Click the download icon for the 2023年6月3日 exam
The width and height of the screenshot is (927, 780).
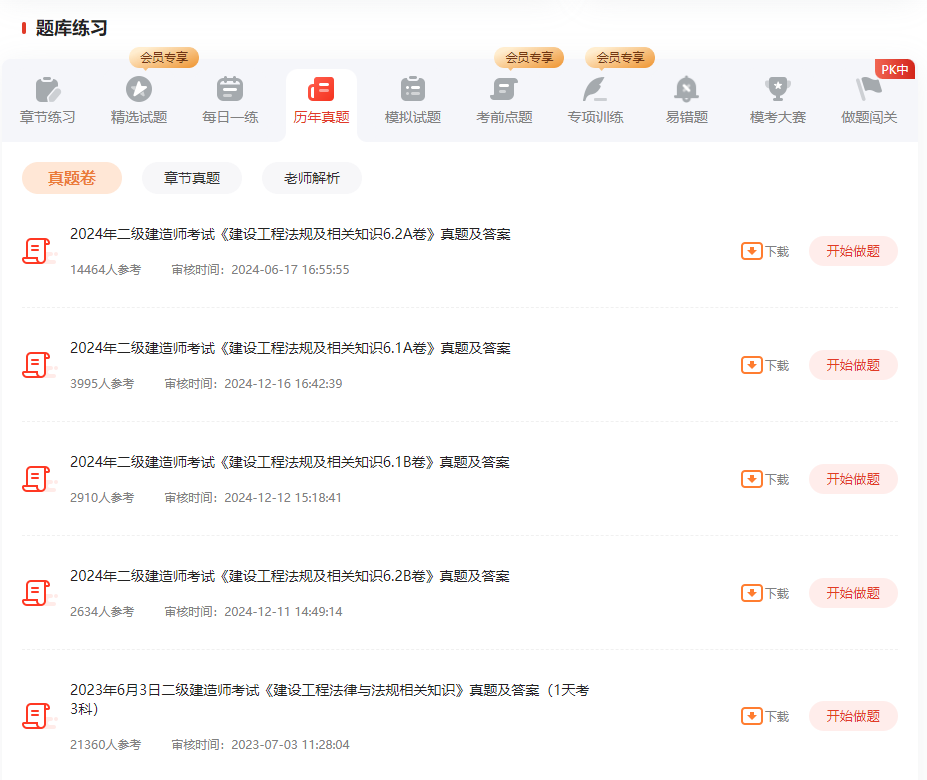(x=751, y=716)
